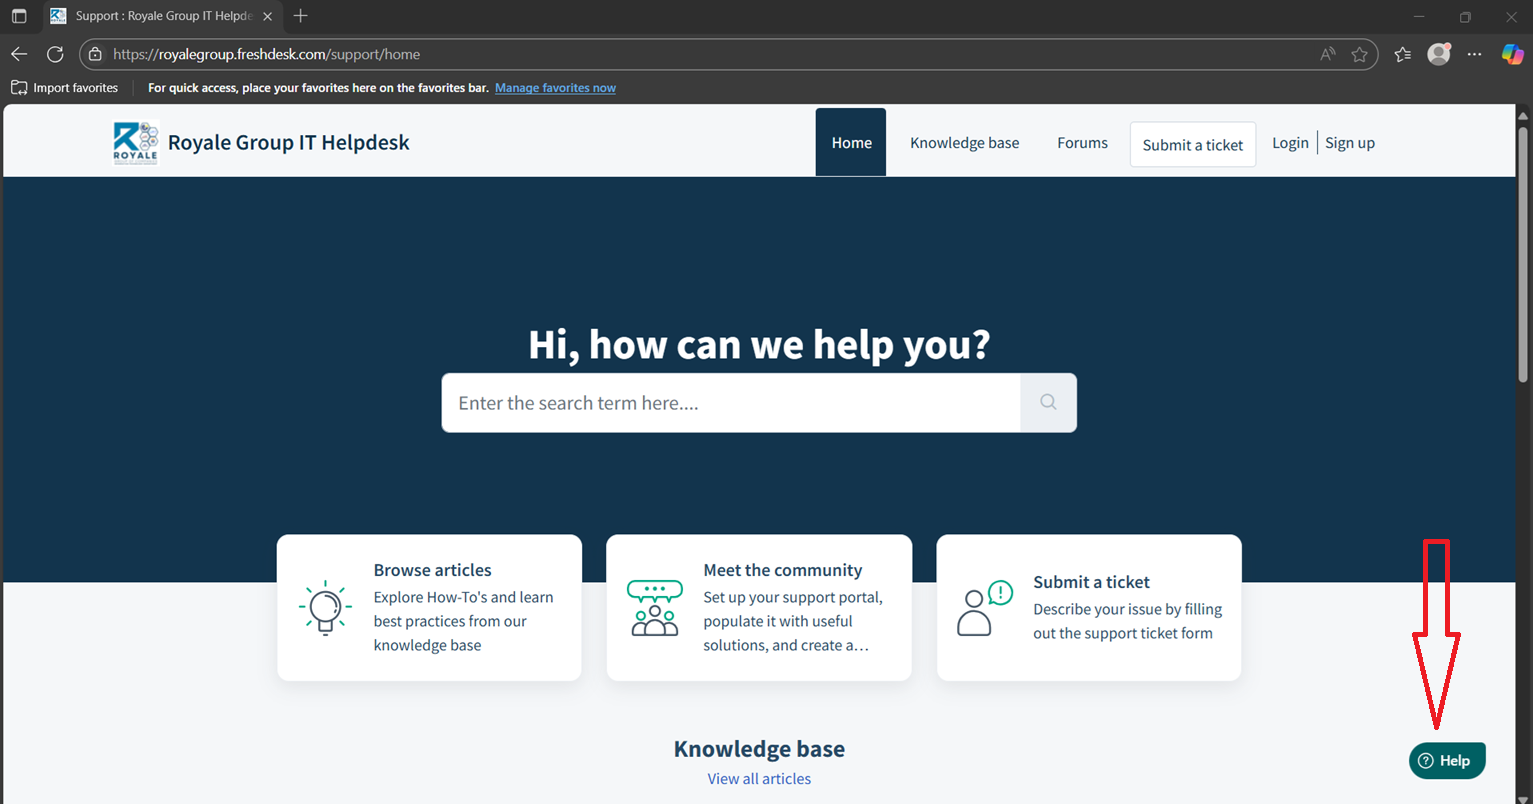Select the Home nav tab

pos(851,142)
